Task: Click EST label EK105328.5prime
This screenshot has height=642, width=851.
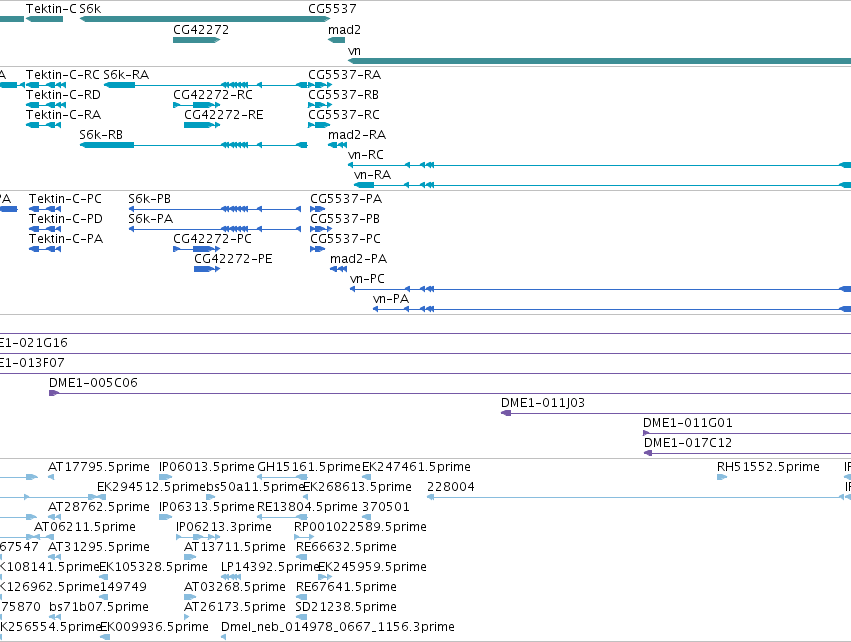Action: click(x=154, y=568)
